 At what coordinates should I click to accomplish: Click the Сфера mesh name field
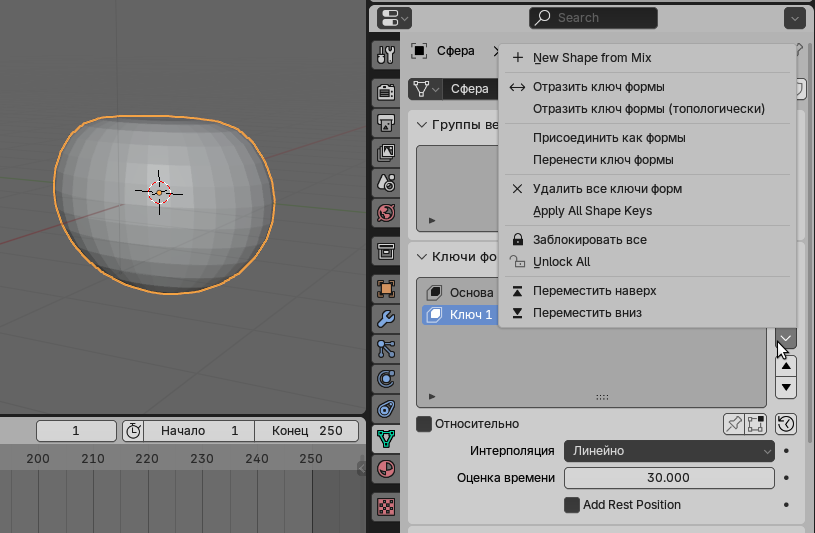(x=470, y=89)
